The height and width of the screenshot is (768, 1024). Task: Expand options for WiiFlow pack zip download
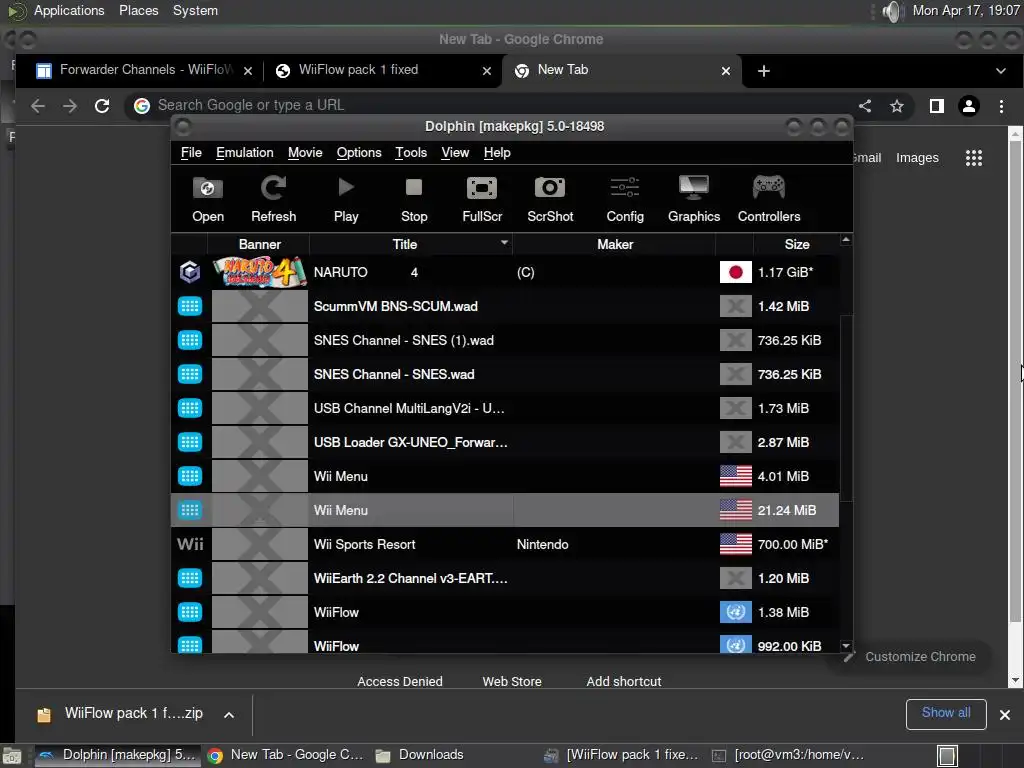point(229,715)
